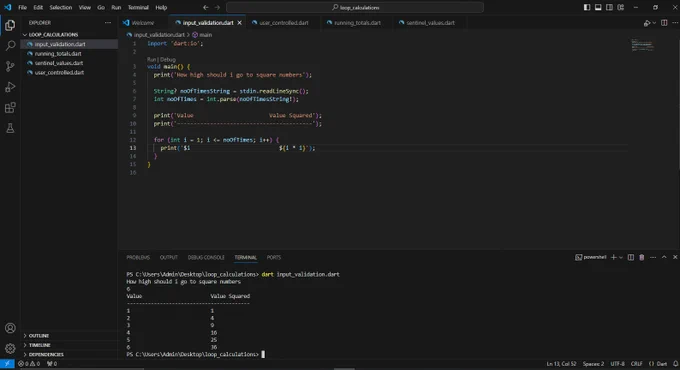Screen dimensions: 680x370
Task: Open the Extensions view
Action: (x=10, y=107)
